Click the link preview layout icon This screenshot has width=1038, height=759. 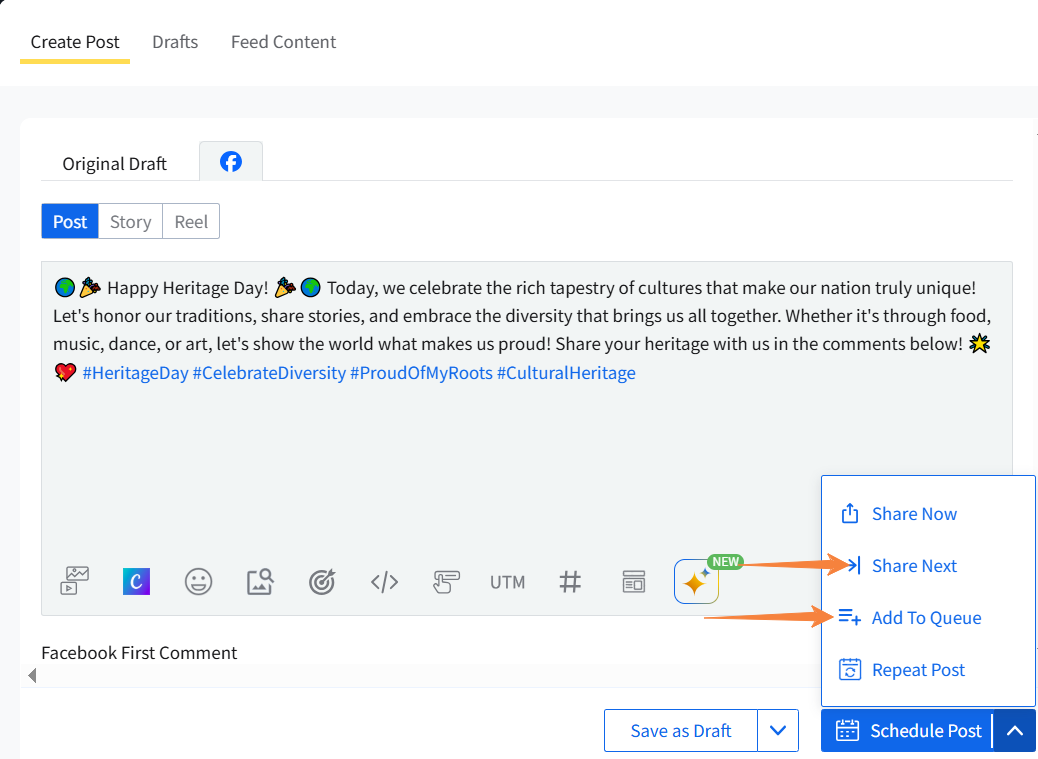634,581
